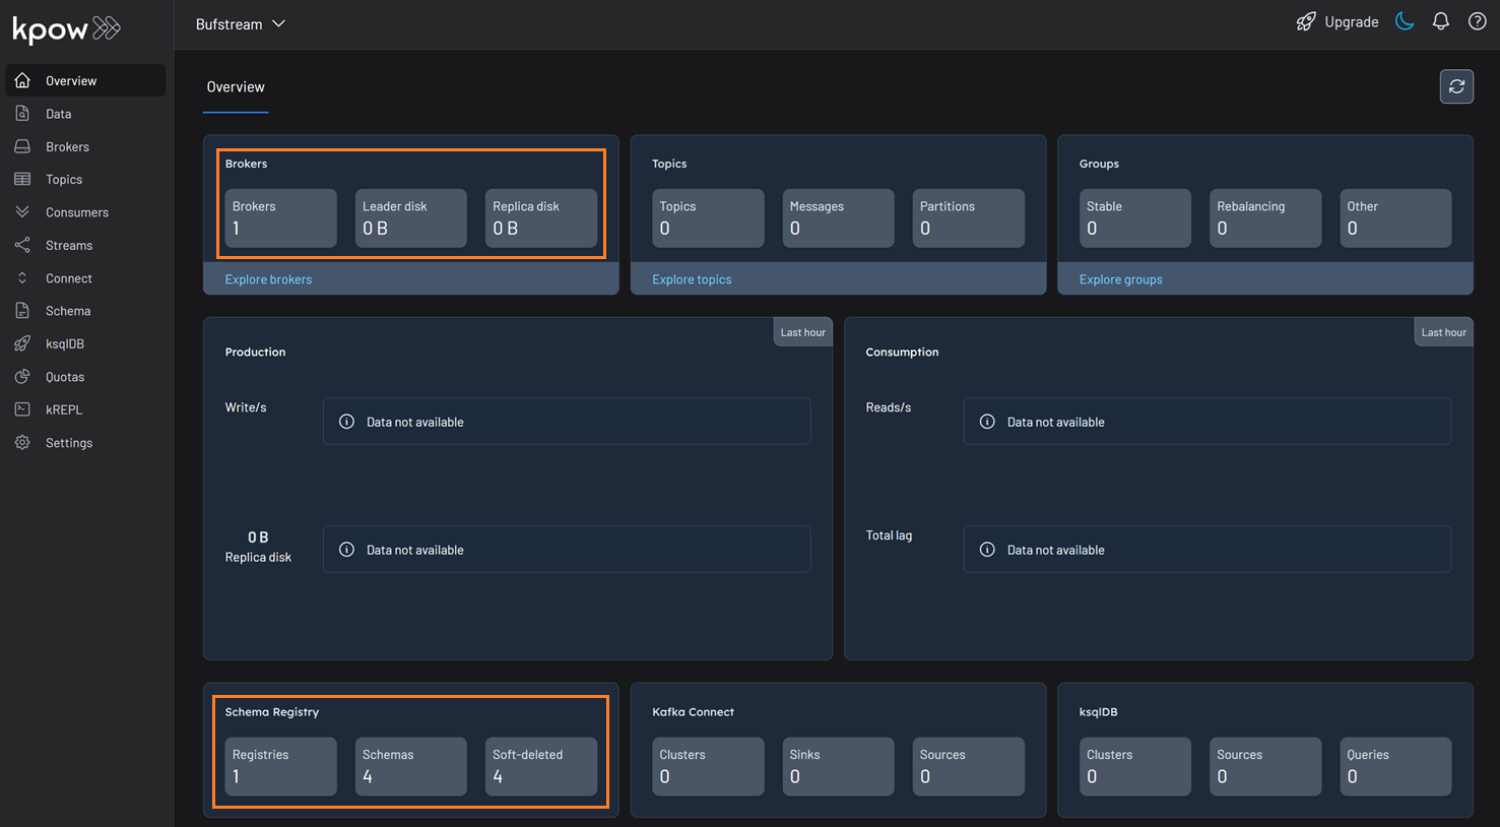Open the help question mark icon

[1477, 21]
